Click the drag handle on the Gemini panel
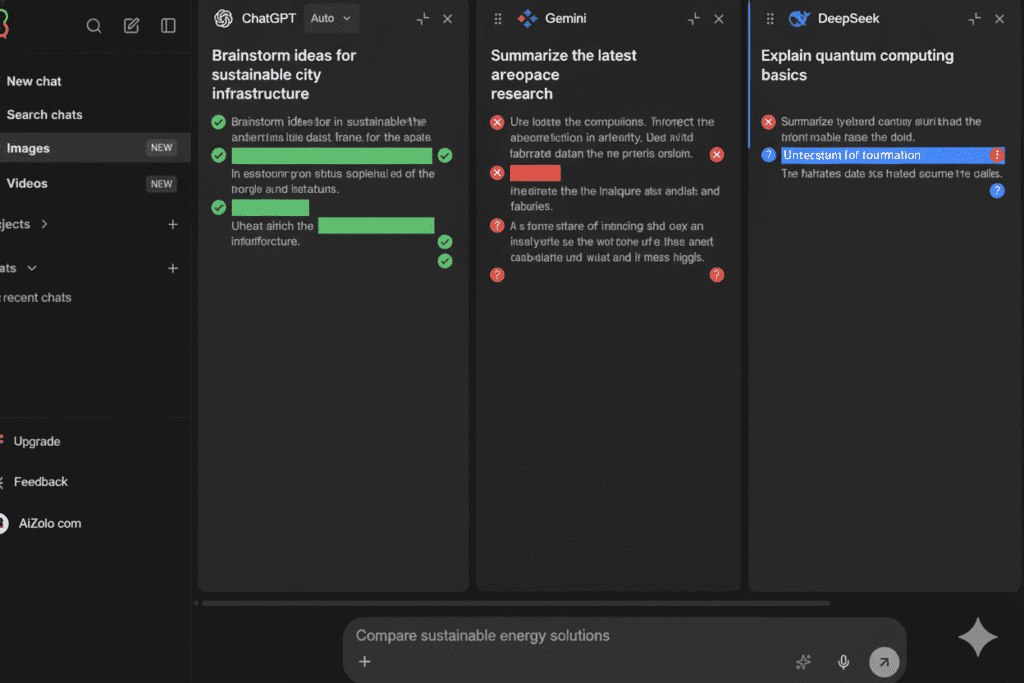Viewport: 1024px width, 683px height. [498, 19]
